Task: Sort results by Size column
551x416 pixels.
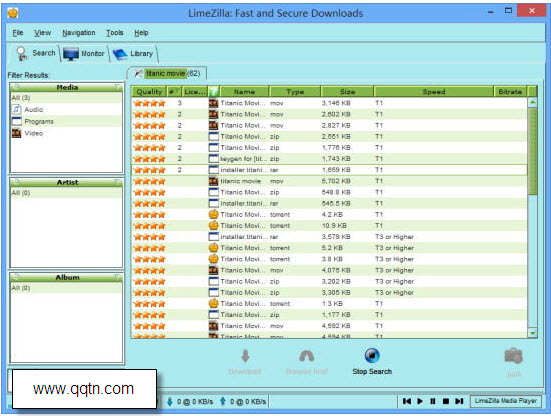Action: coord(347,92)
